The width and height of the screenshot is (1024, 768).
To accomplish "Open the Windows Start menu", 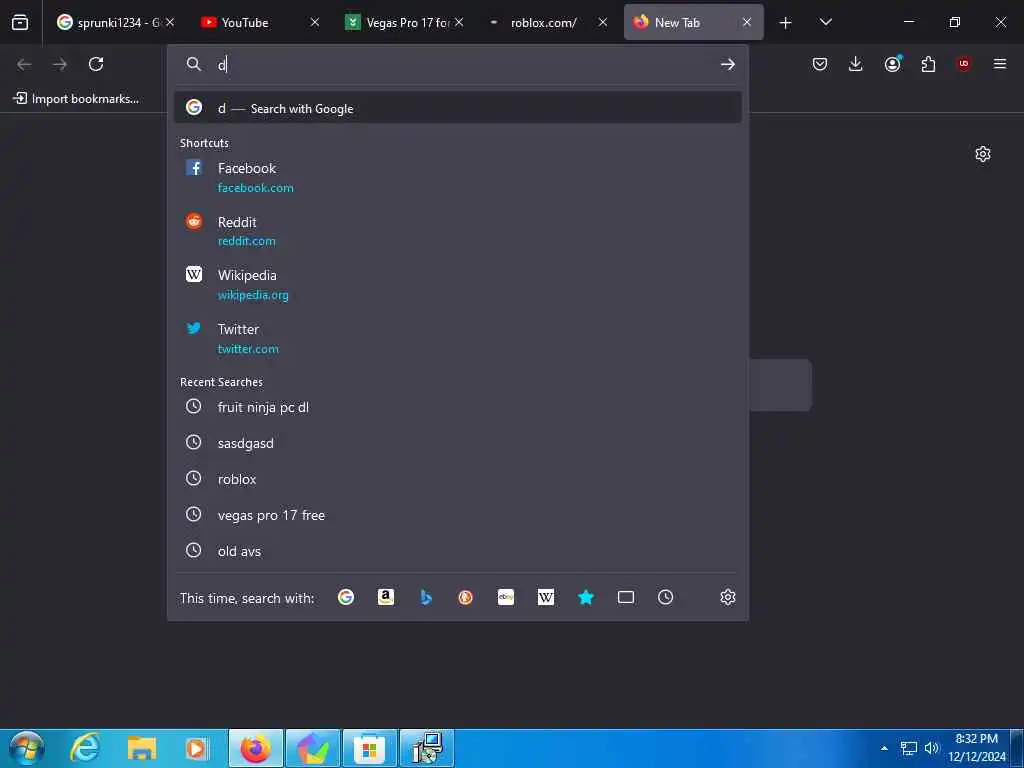I will pos(27,748).
